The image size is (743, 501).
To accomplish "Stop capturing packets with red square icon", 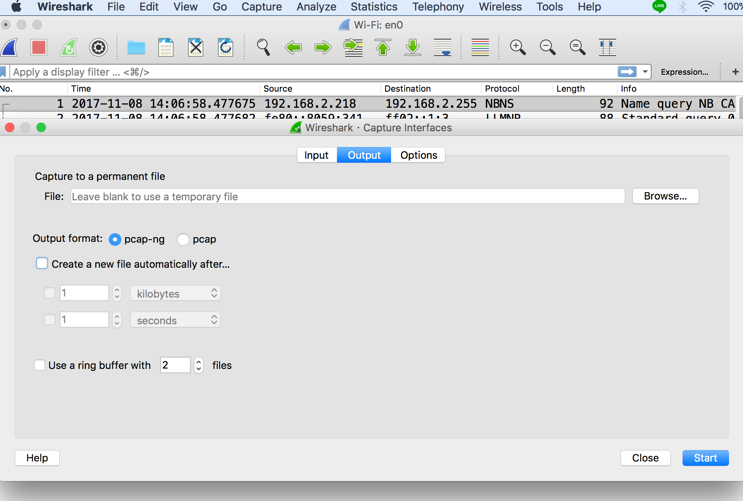I will (x=38, y=47).
